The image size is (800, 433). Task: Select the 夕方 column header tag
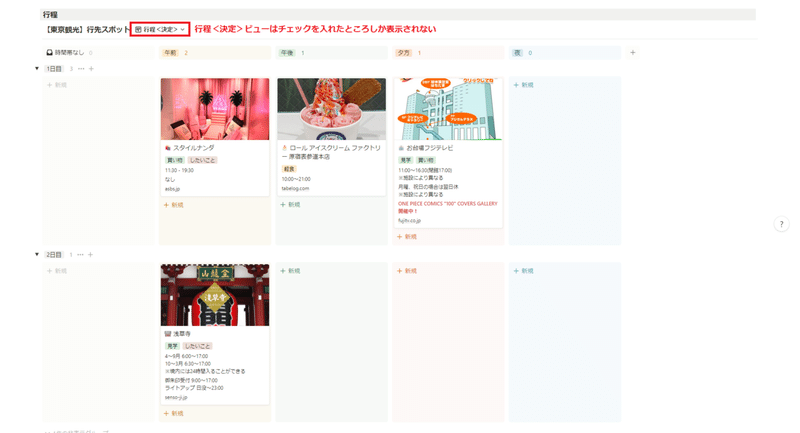[404, 53]
